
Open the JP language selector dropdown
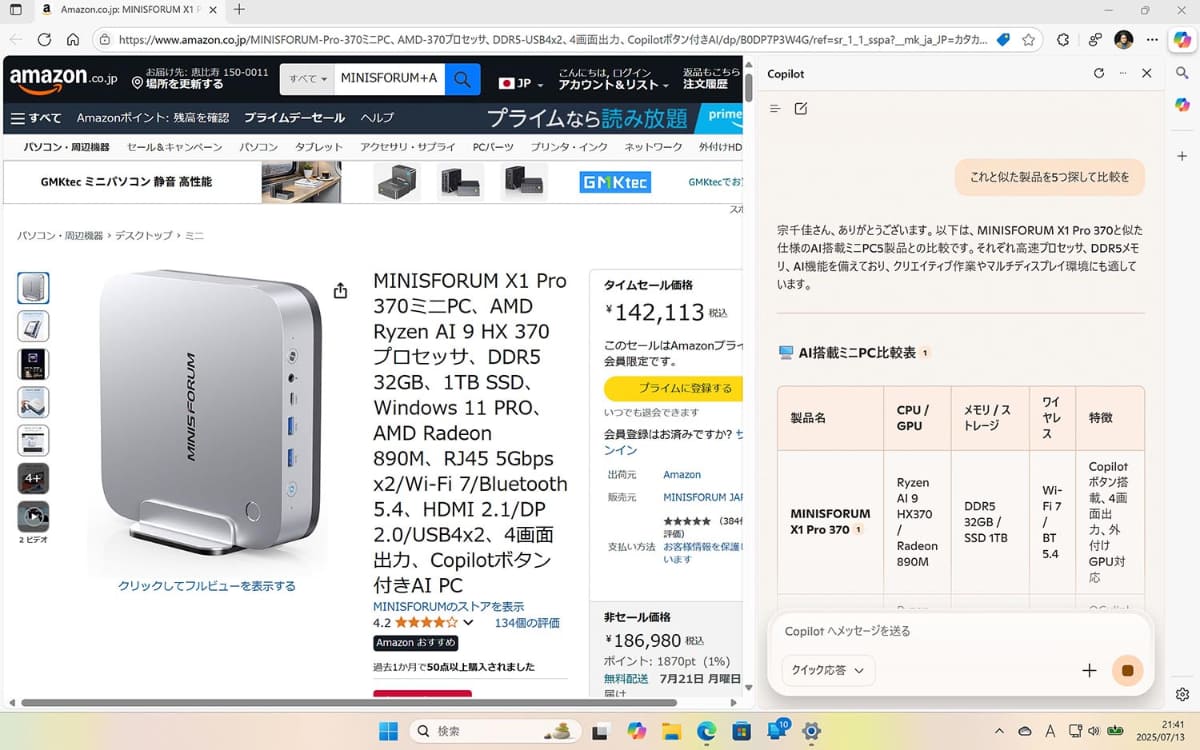(520, 84)
